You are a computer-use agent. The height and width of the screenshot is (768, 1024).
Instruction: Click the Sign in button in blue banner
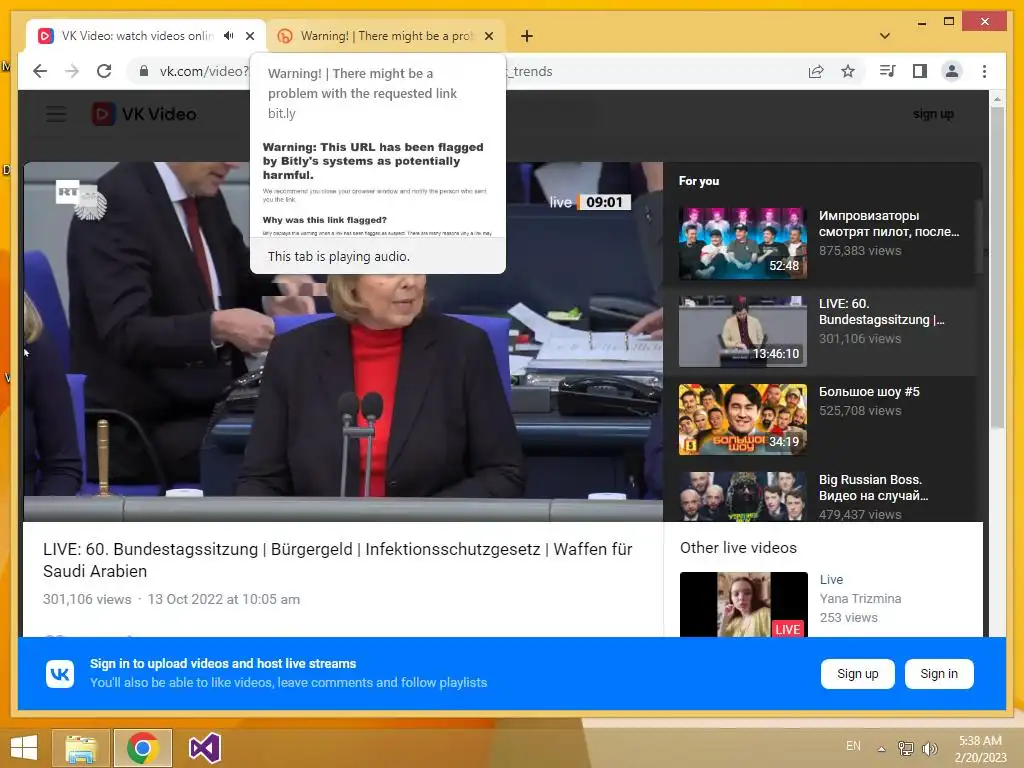coord(938,674)
